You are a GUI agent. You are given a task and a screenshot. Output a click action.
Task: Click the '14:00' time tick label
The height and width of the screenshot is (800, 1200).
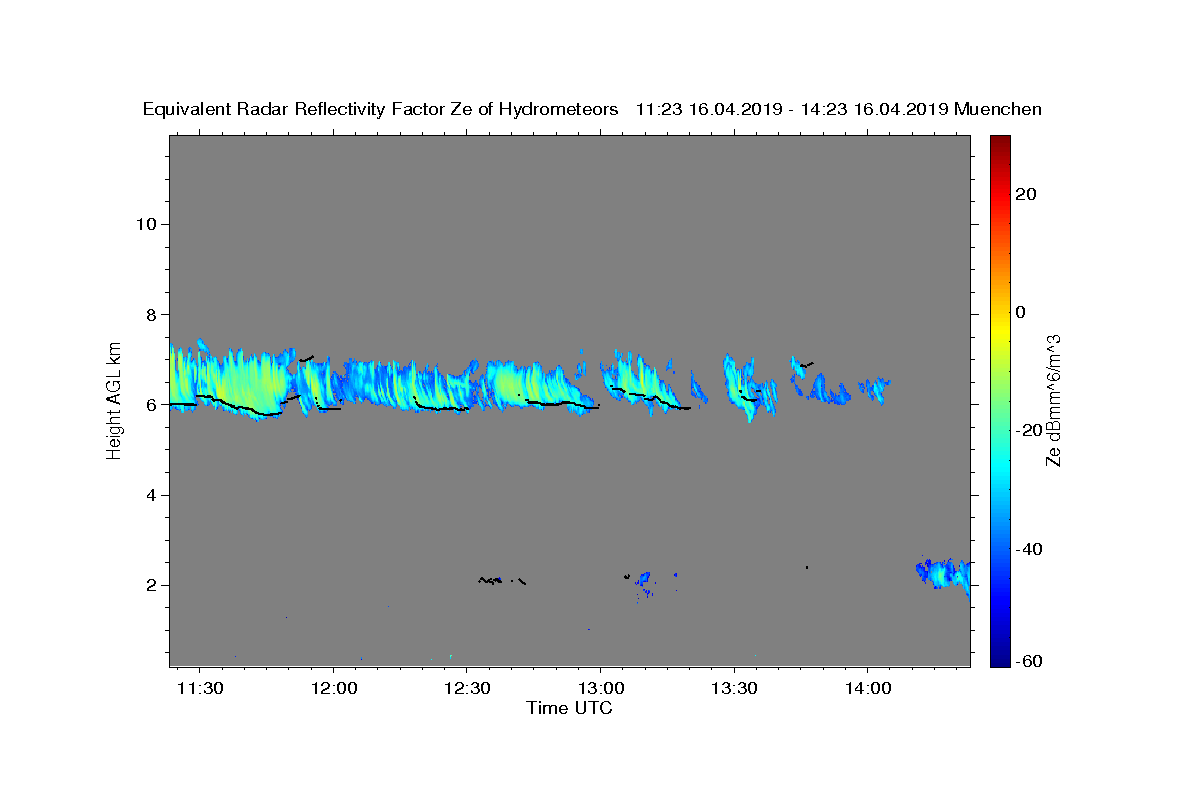(x=867, y=689)
